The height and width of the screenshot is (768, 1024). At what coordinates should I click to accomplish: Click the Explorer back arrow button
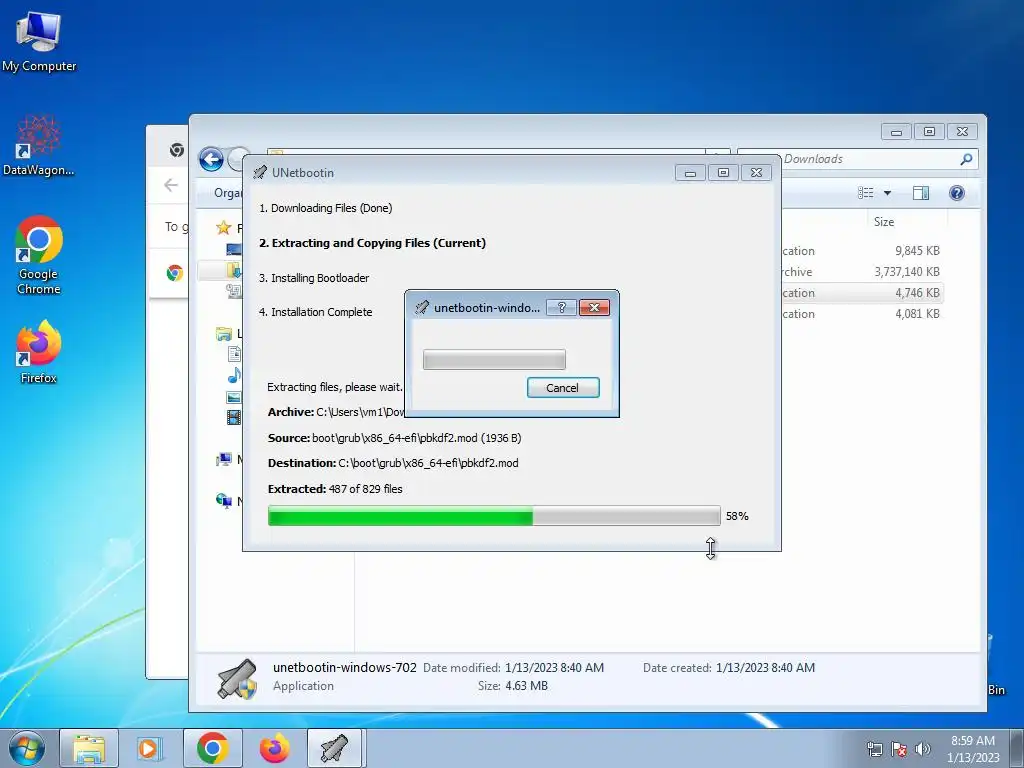pyautogui.click(x=212, y=159)
